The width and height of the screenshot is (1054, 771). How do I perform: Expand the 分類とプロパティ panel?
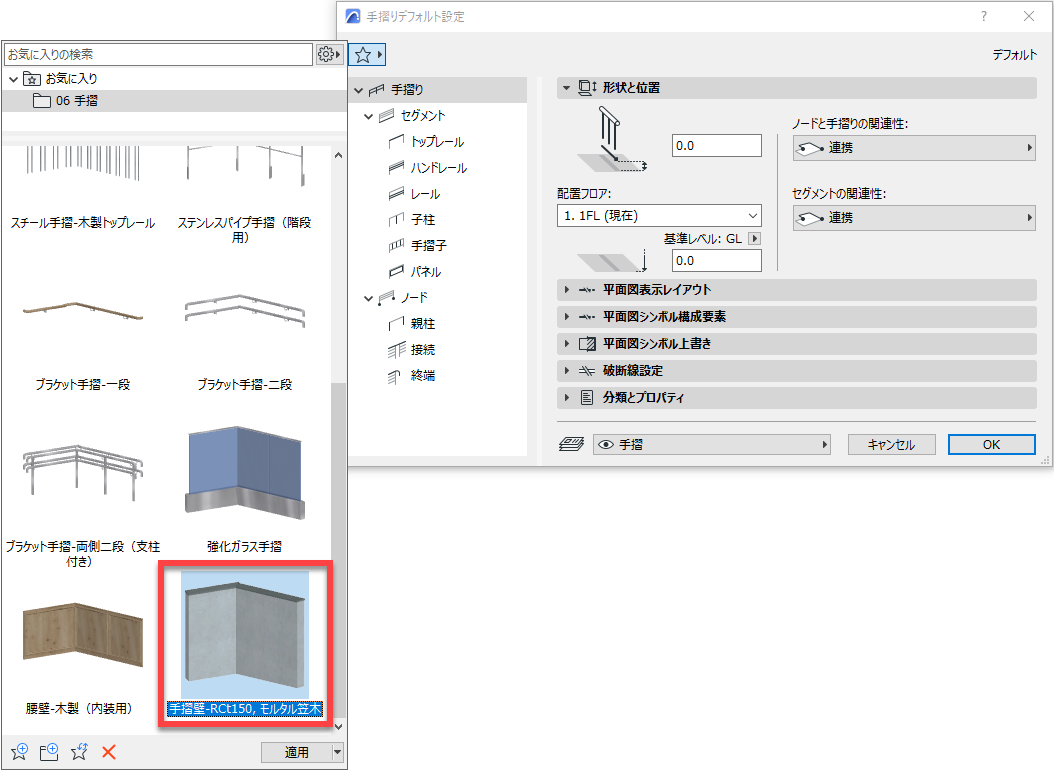pyautogui.click(x=567, y=397)
